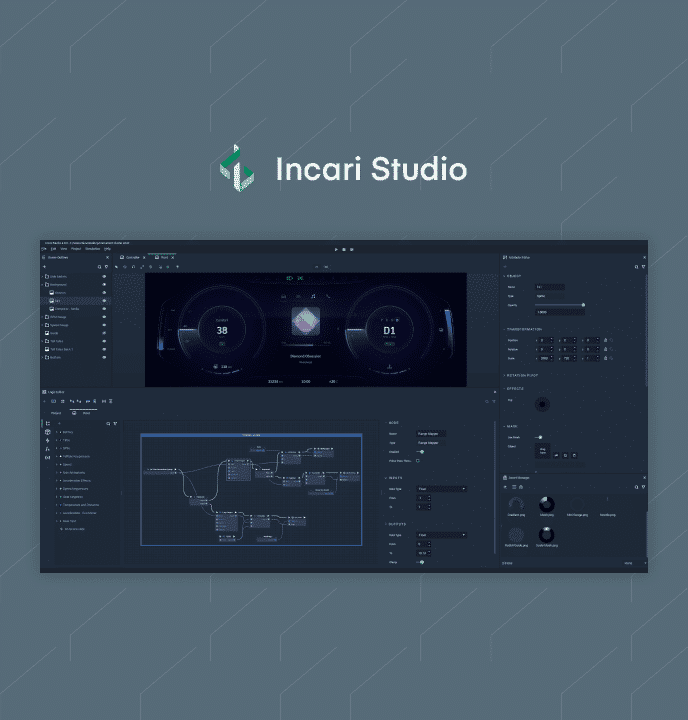
Task: Toggle visibility of the Background group
Action: pyautogui.click(x=104, y=285)
